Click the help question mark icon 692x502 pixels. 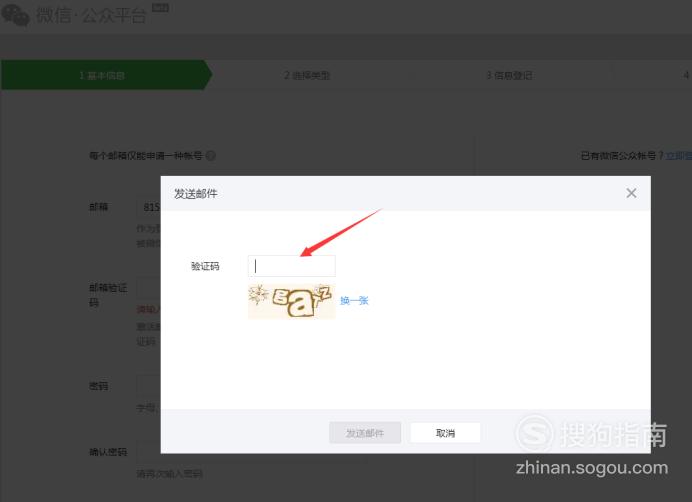click(211, 155)
